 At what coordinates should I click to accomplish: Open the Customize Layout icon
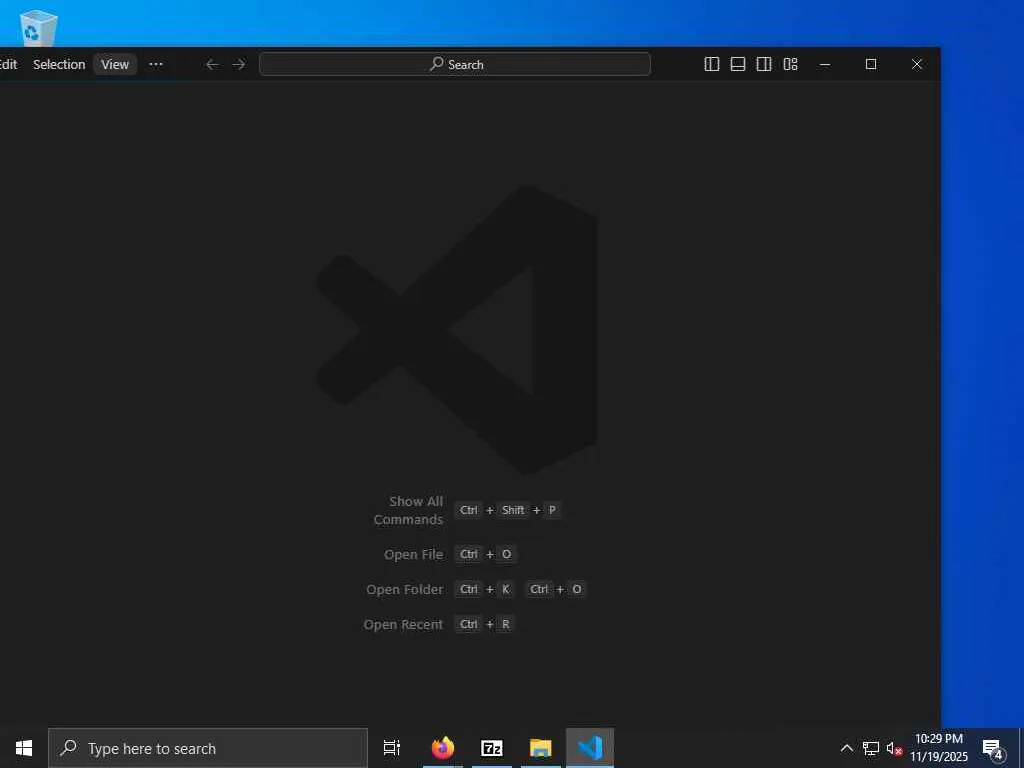coord(790,64)
